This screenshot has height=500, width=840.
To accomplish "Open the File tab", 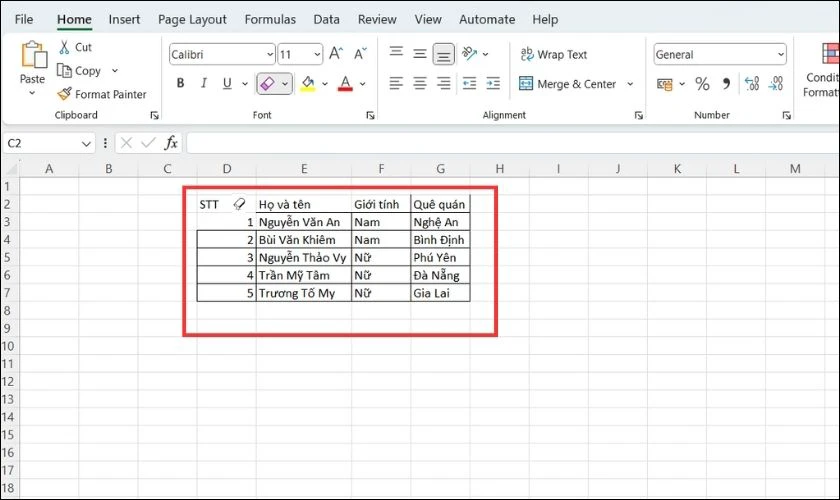I will pos(24,19).
